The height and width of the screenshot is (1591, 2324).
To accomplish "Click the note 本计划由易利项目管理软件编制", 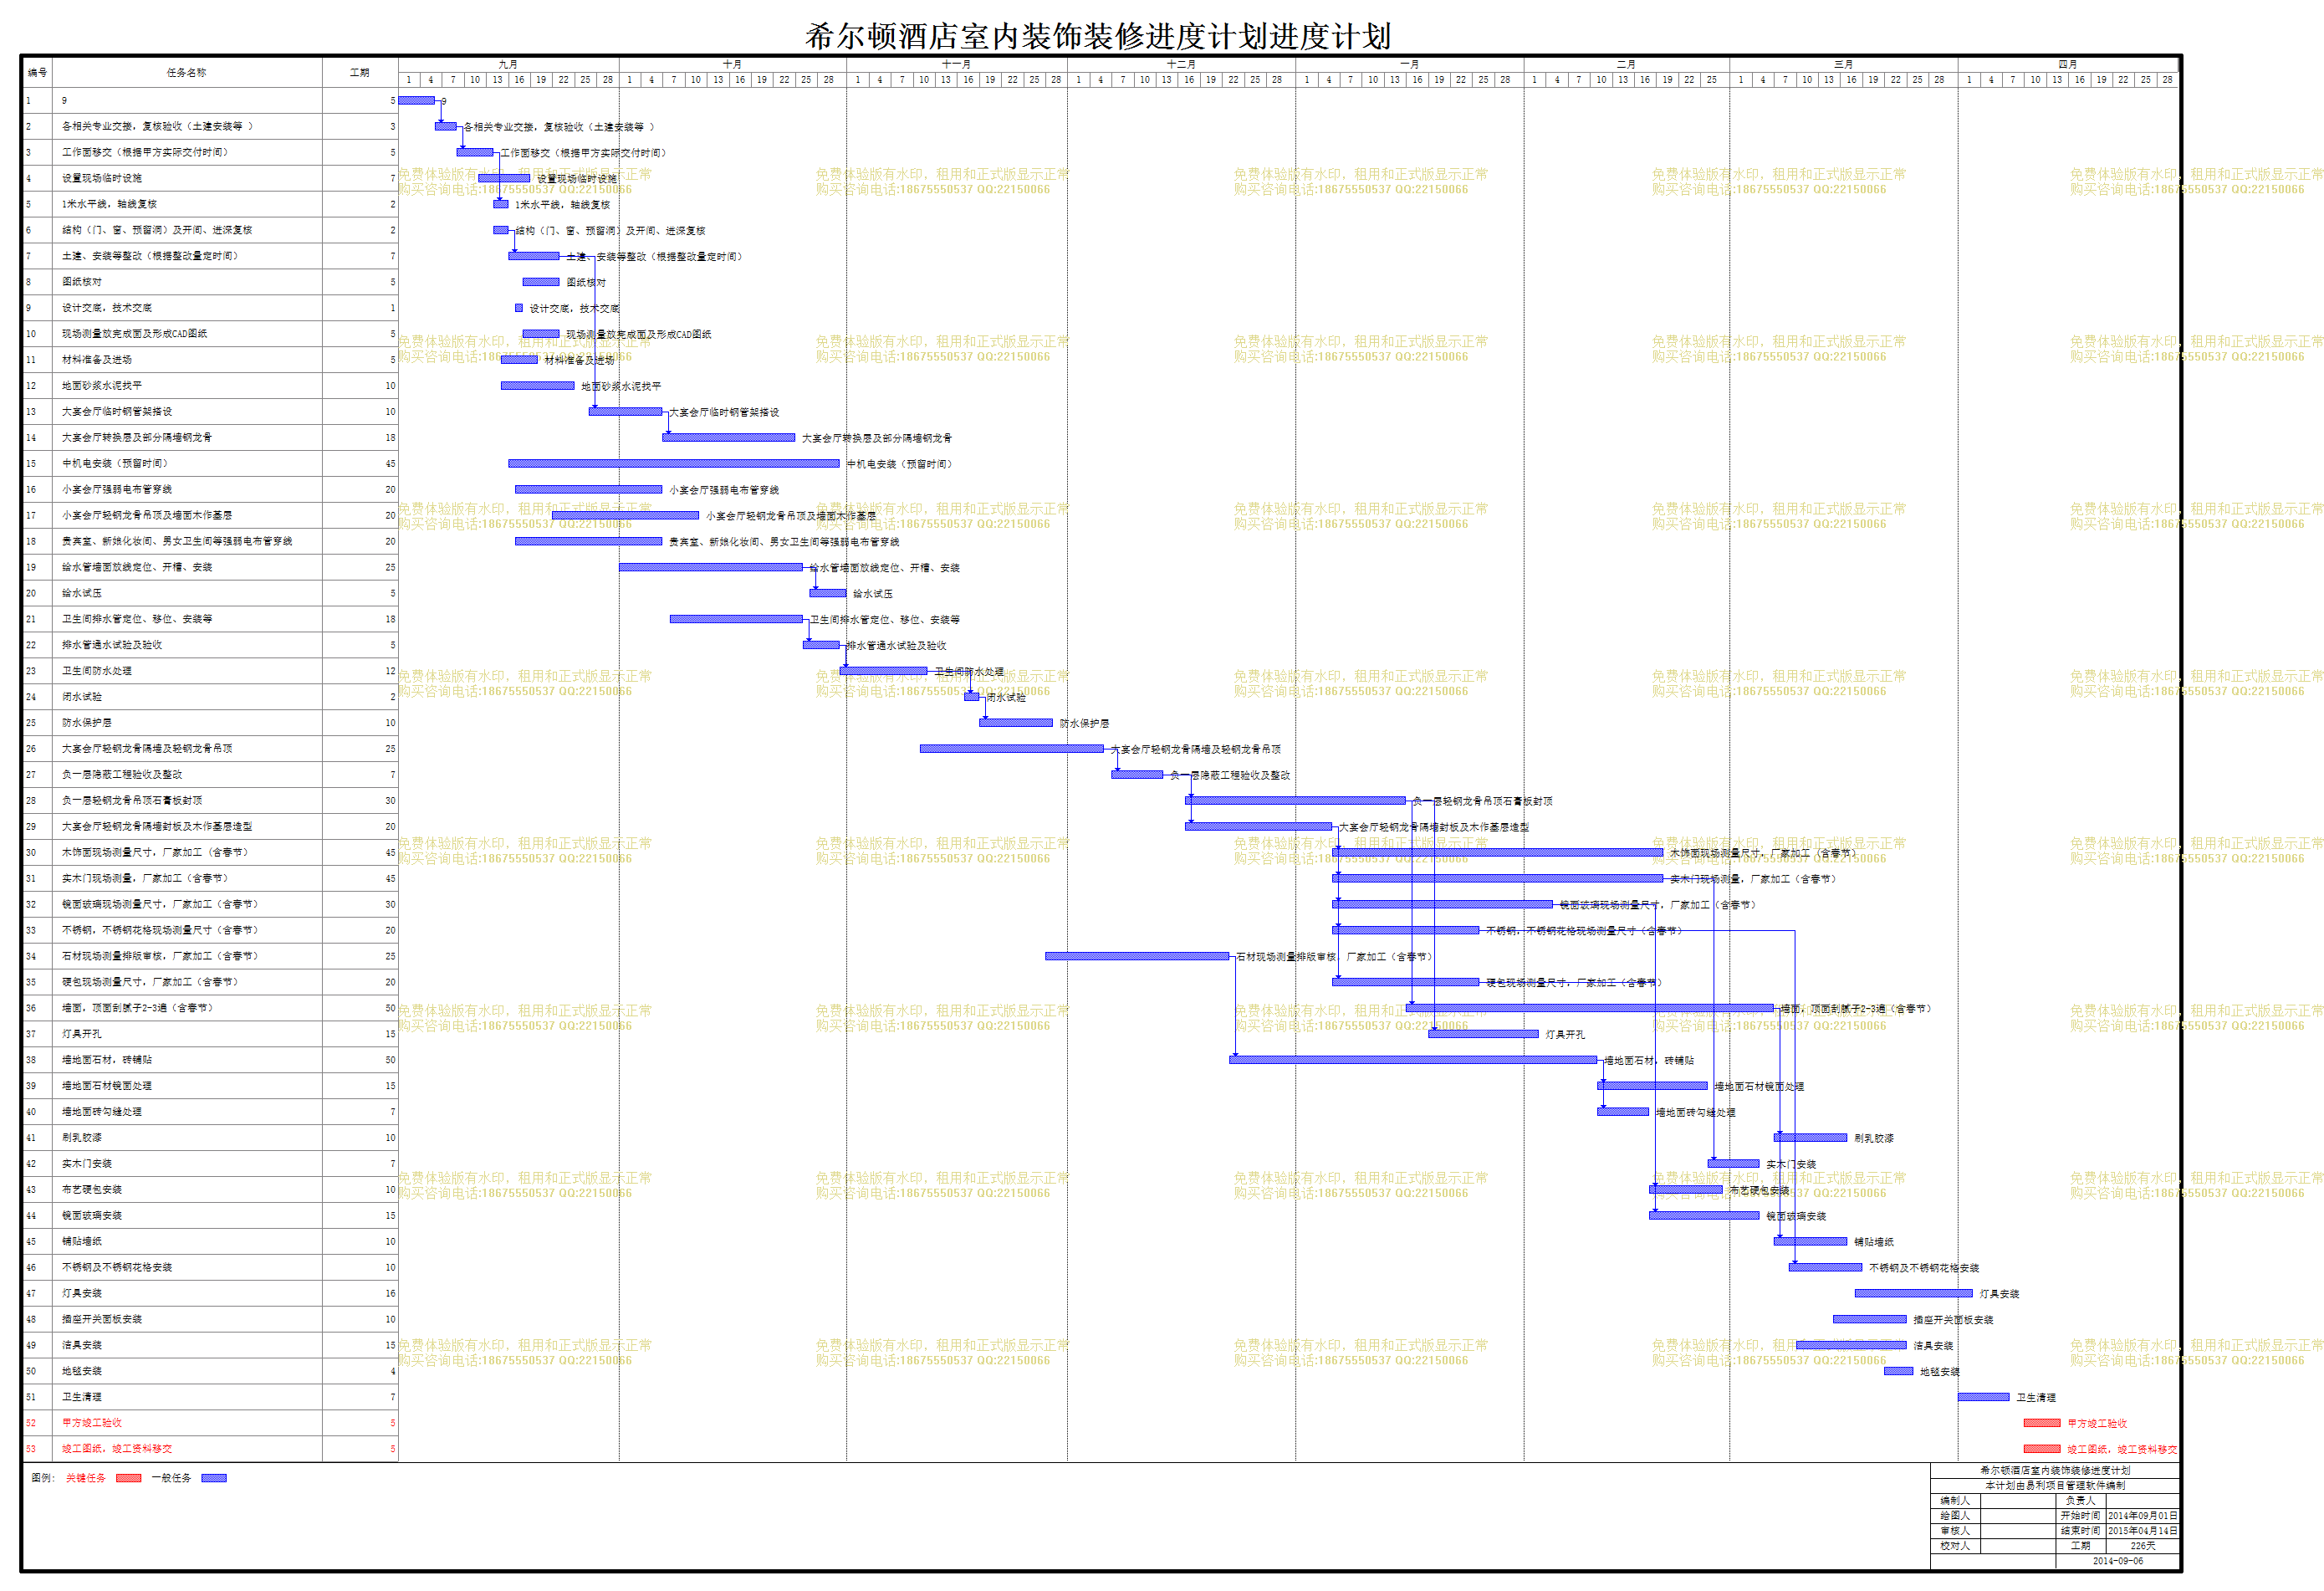I will click(2055, 1486).
